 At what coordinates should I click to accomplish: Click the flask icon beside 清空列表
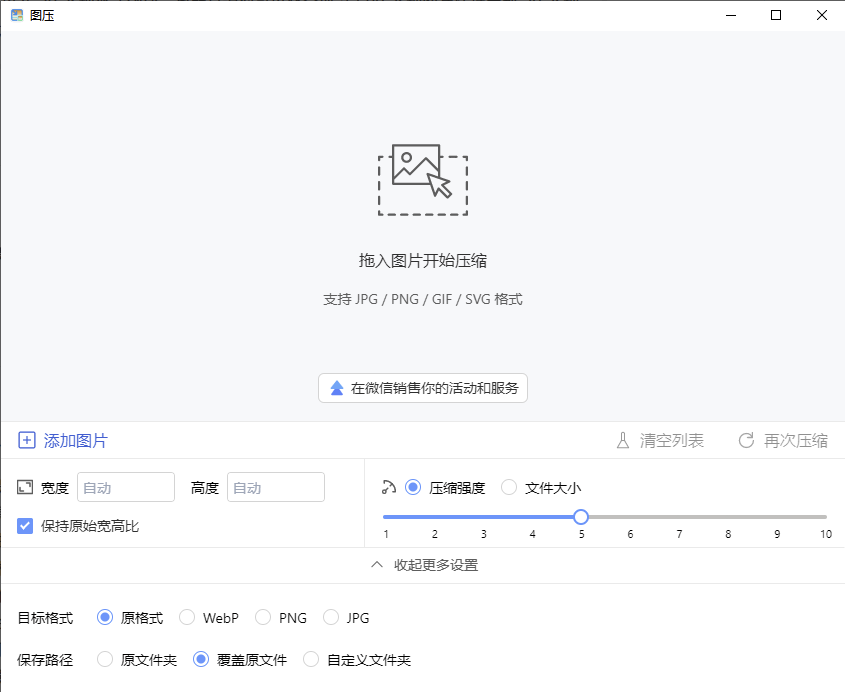tap(622, 441)
